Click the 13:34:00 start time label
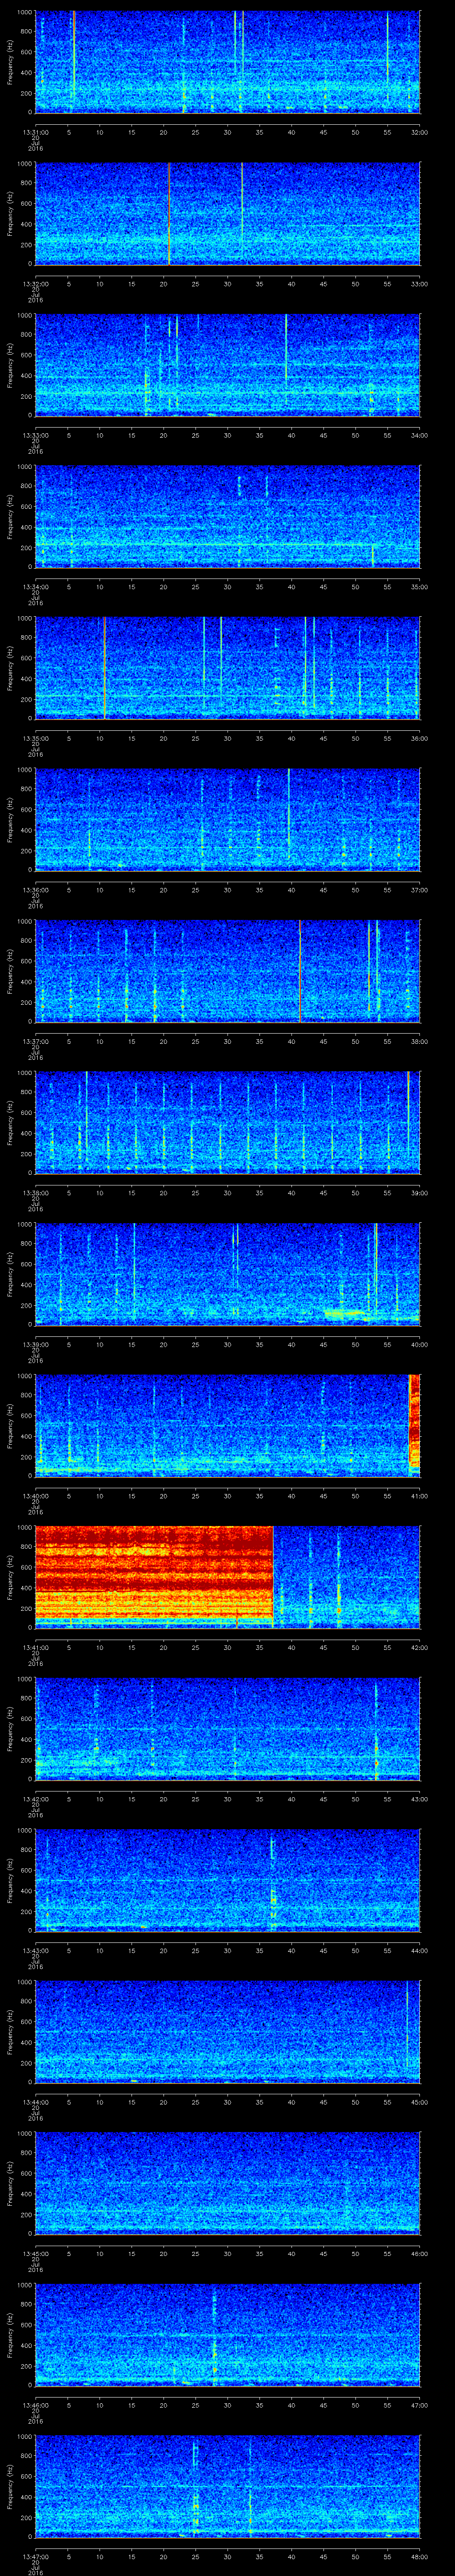455x2576 pixels. 35,587
